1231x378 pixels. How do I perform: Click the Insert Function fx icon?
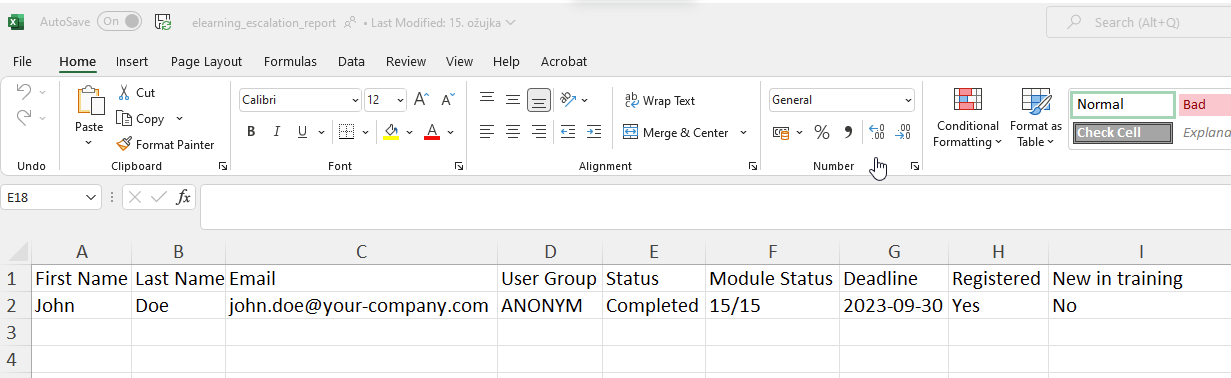tap(184, 198)
